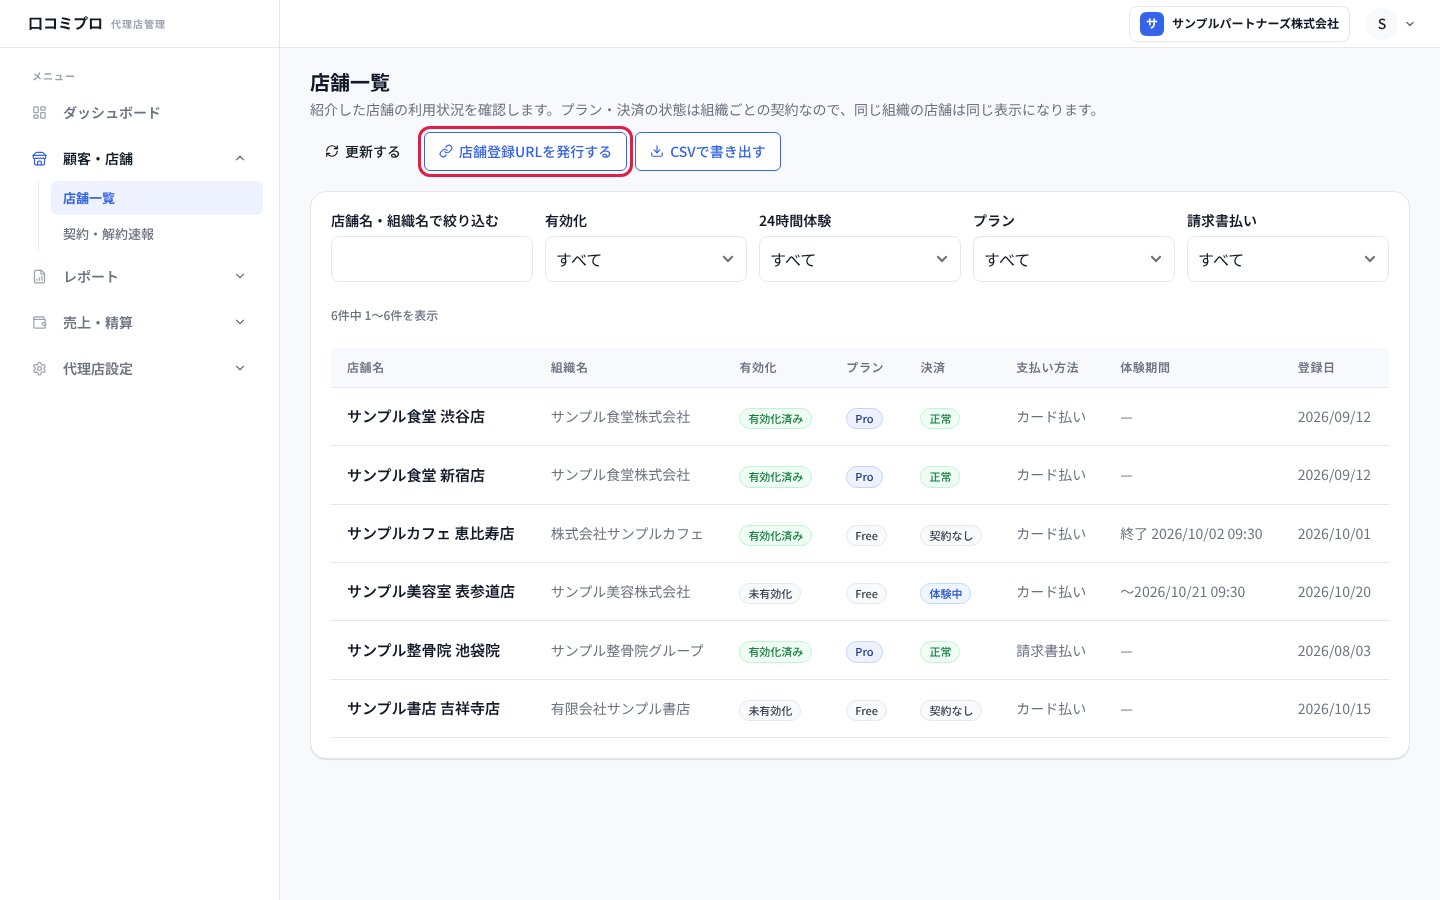Click 店舗登録URLを発行する button
The width and height of the screenshot is (1440, 900).
click(x=526, y=152)
